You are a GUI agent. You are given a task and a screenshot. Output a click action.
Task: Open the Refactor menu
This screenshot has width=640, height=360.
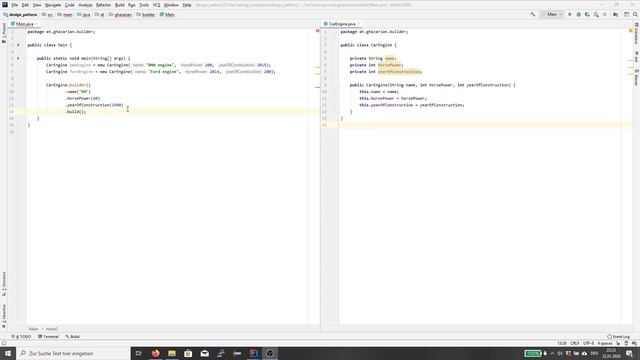pyautogui.click(x=103, y=5)
